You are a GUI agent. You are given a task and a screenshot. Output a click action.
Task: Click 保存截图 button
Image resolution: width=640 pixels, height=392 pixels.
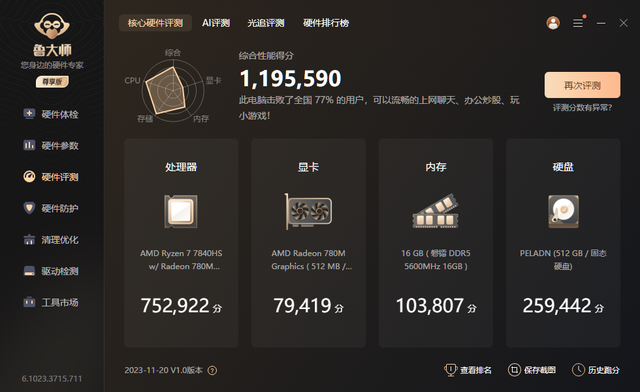[532, 370]
